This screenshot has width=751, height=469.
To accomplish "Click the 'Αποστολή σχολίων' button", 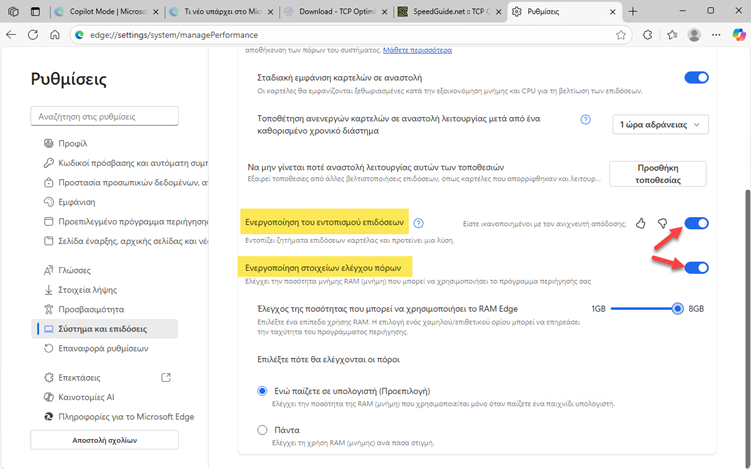I will pos(104,440).
